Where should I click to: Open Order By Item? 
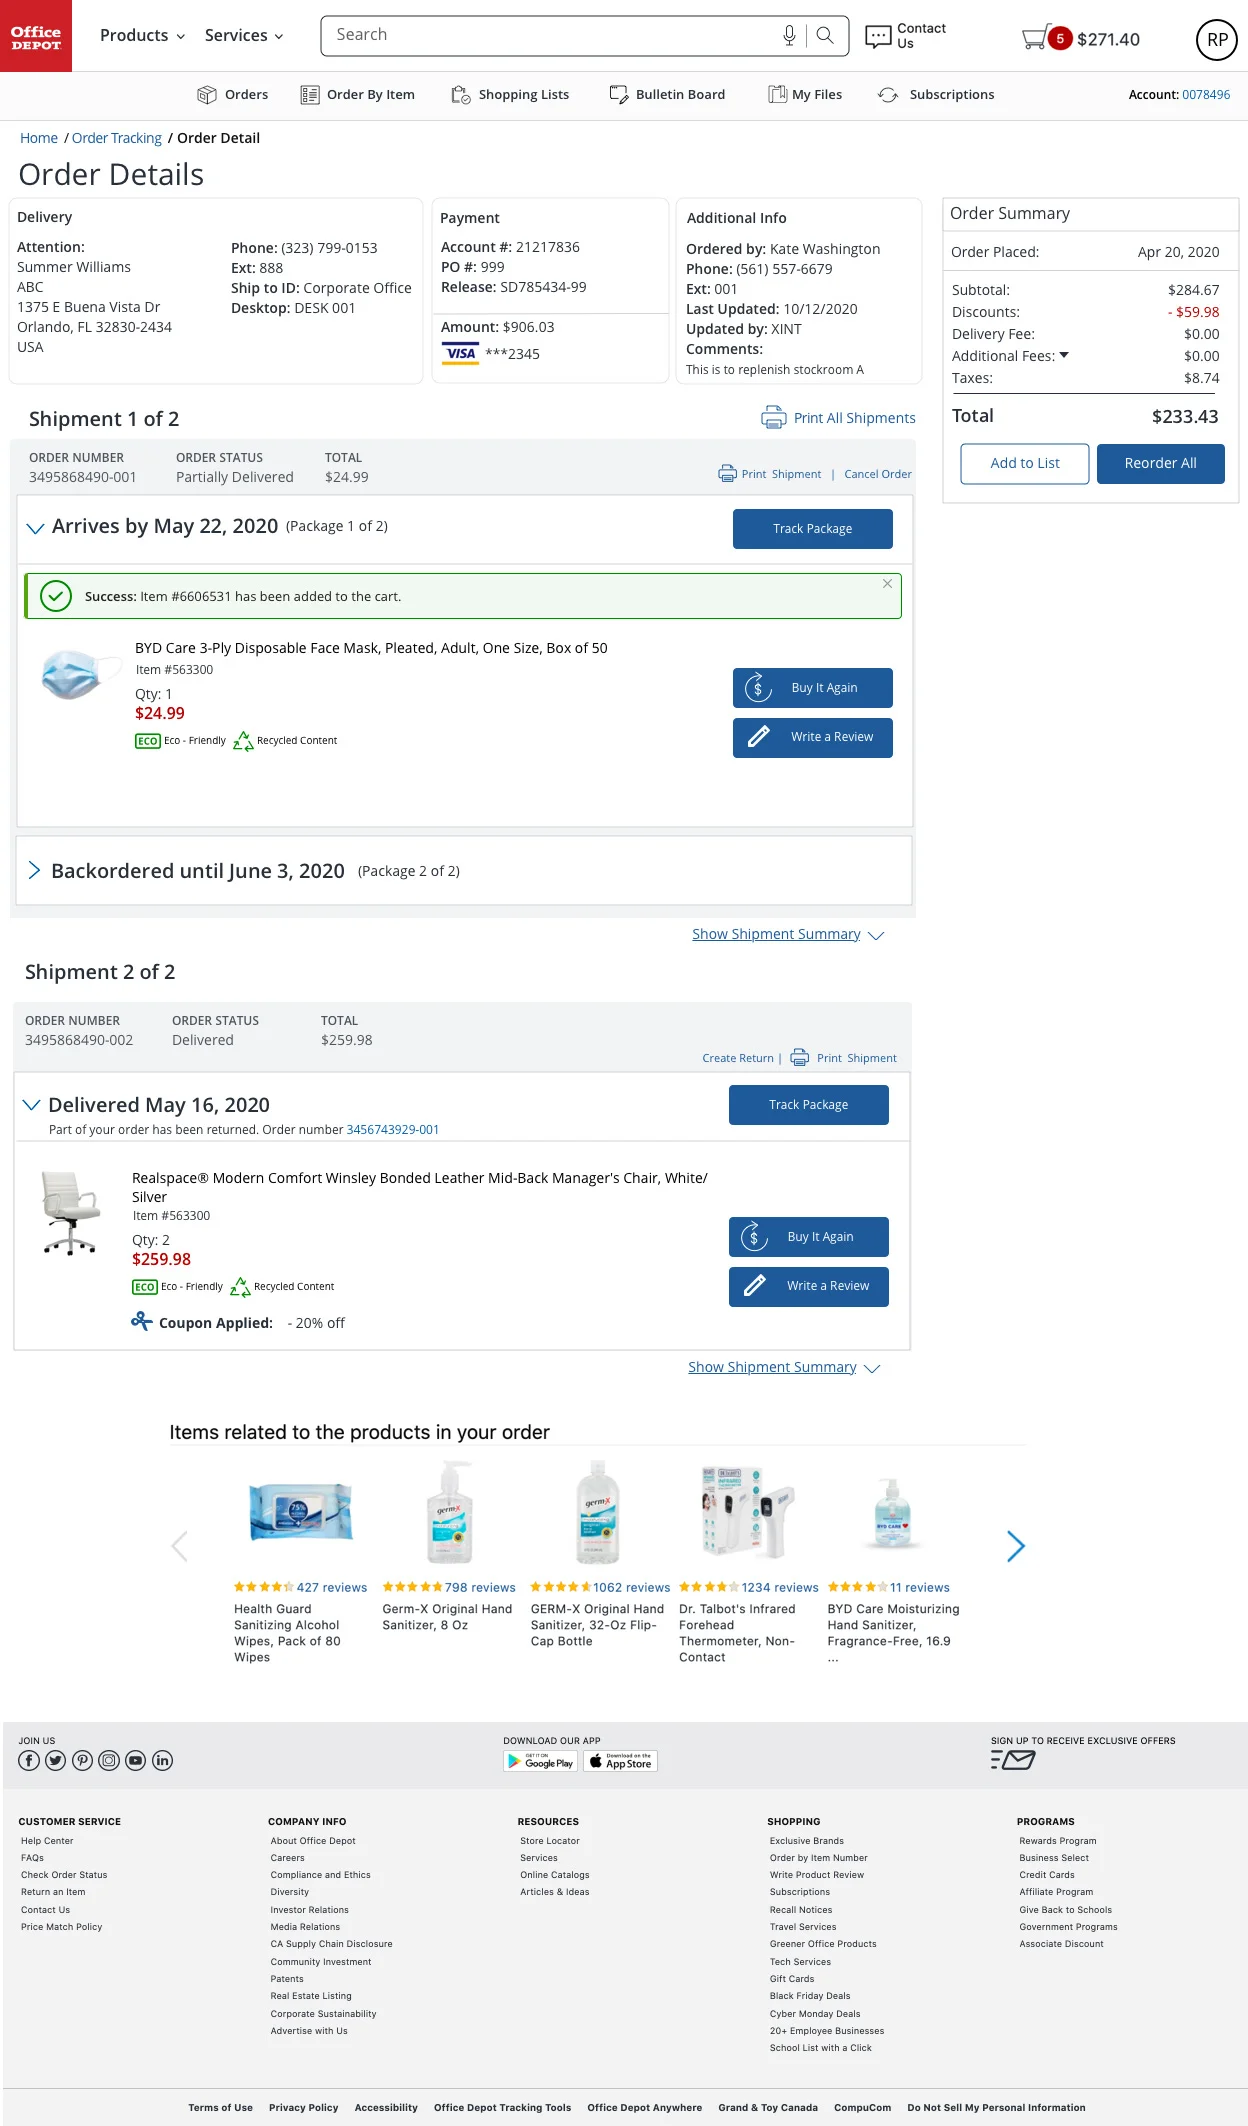pos(357,95)
